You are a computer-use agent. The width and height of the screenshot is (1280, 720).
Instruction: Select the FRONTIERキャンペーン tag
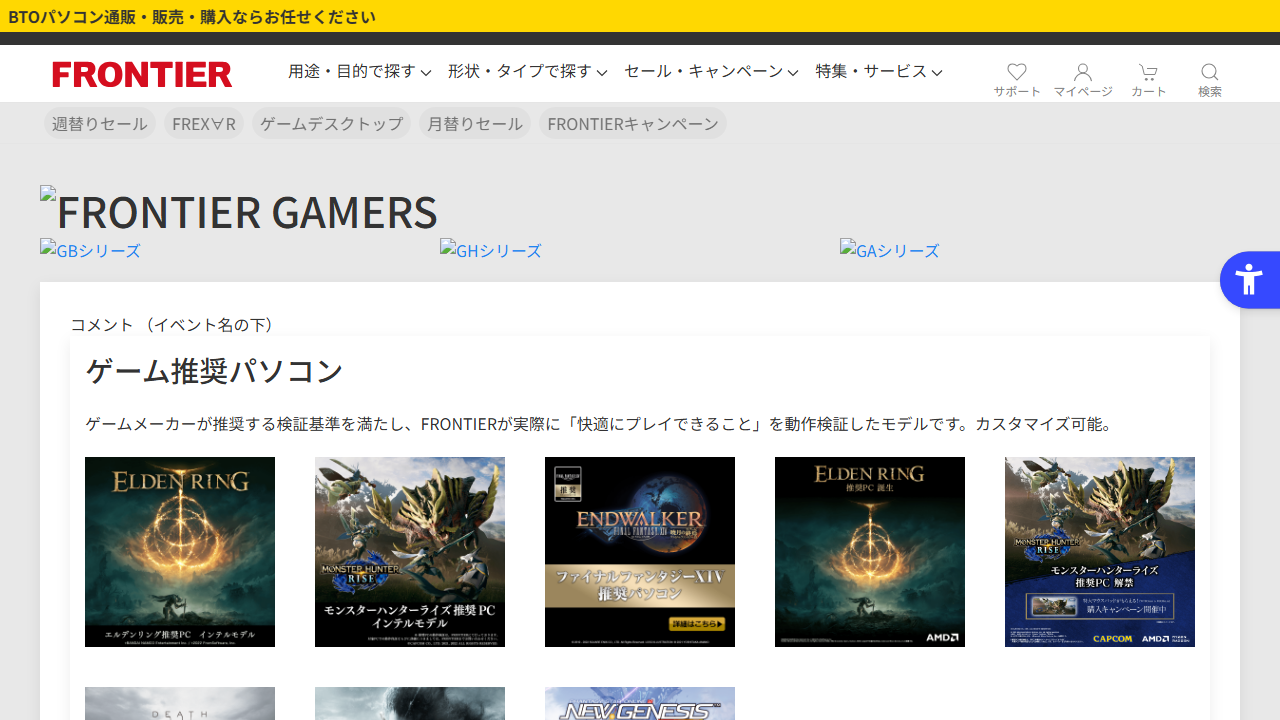pyautogui.click(x=633, y=123)
